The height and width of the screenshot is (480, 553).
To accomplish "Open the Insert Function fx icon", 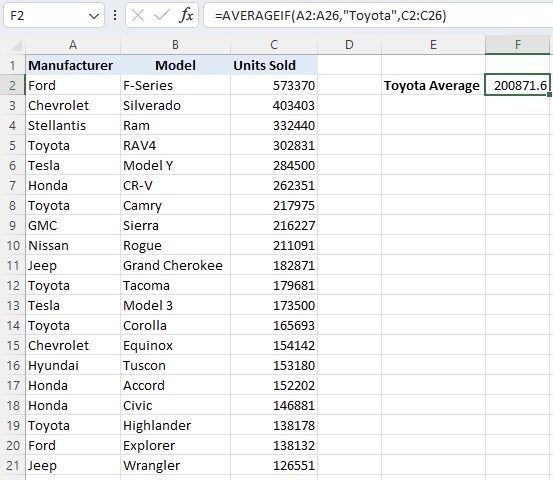I will [186, 16].
